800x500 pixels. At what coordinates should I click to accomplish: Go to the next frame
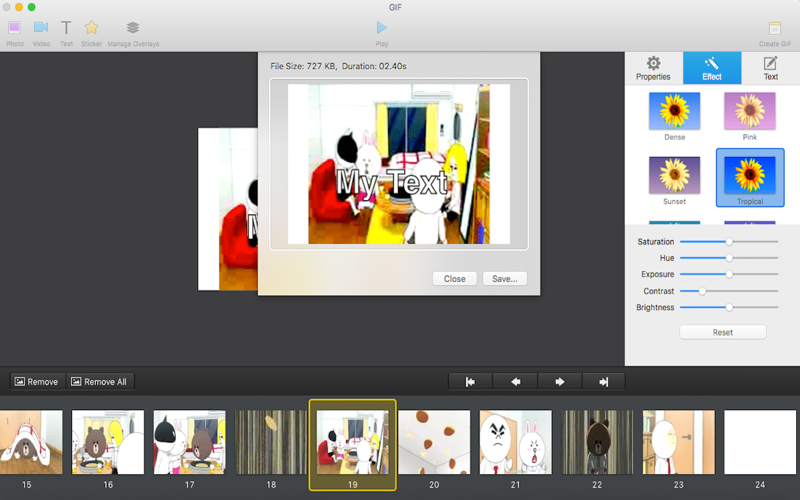(560, 382)
